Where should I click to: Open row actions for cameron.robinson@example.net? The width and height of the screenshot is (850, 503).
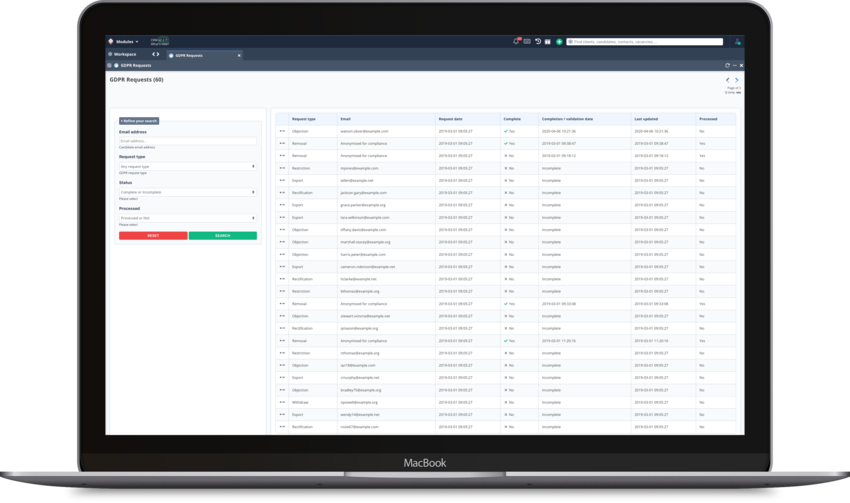click(x=282, y=267)
